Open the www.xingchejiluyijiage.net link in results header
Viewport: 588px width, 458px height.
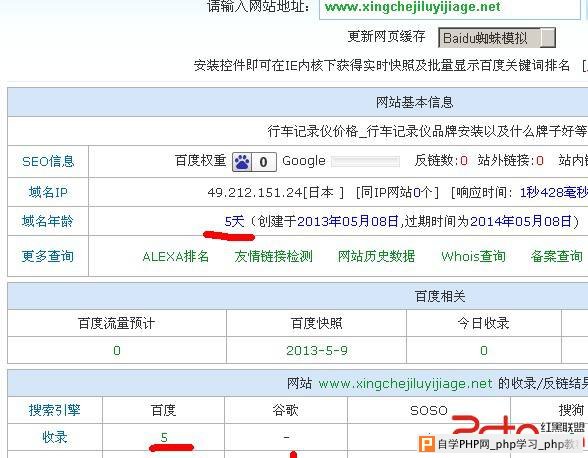click(405, 384)
